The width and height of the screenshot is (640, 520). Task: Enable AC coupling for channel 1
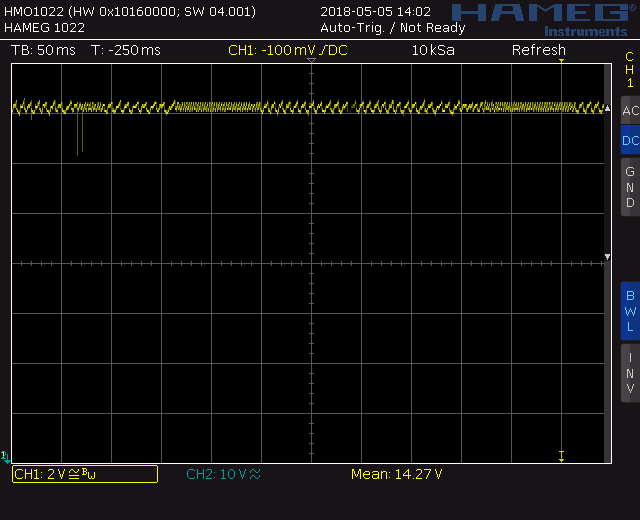pyautogui.click(x=630, y=111)
